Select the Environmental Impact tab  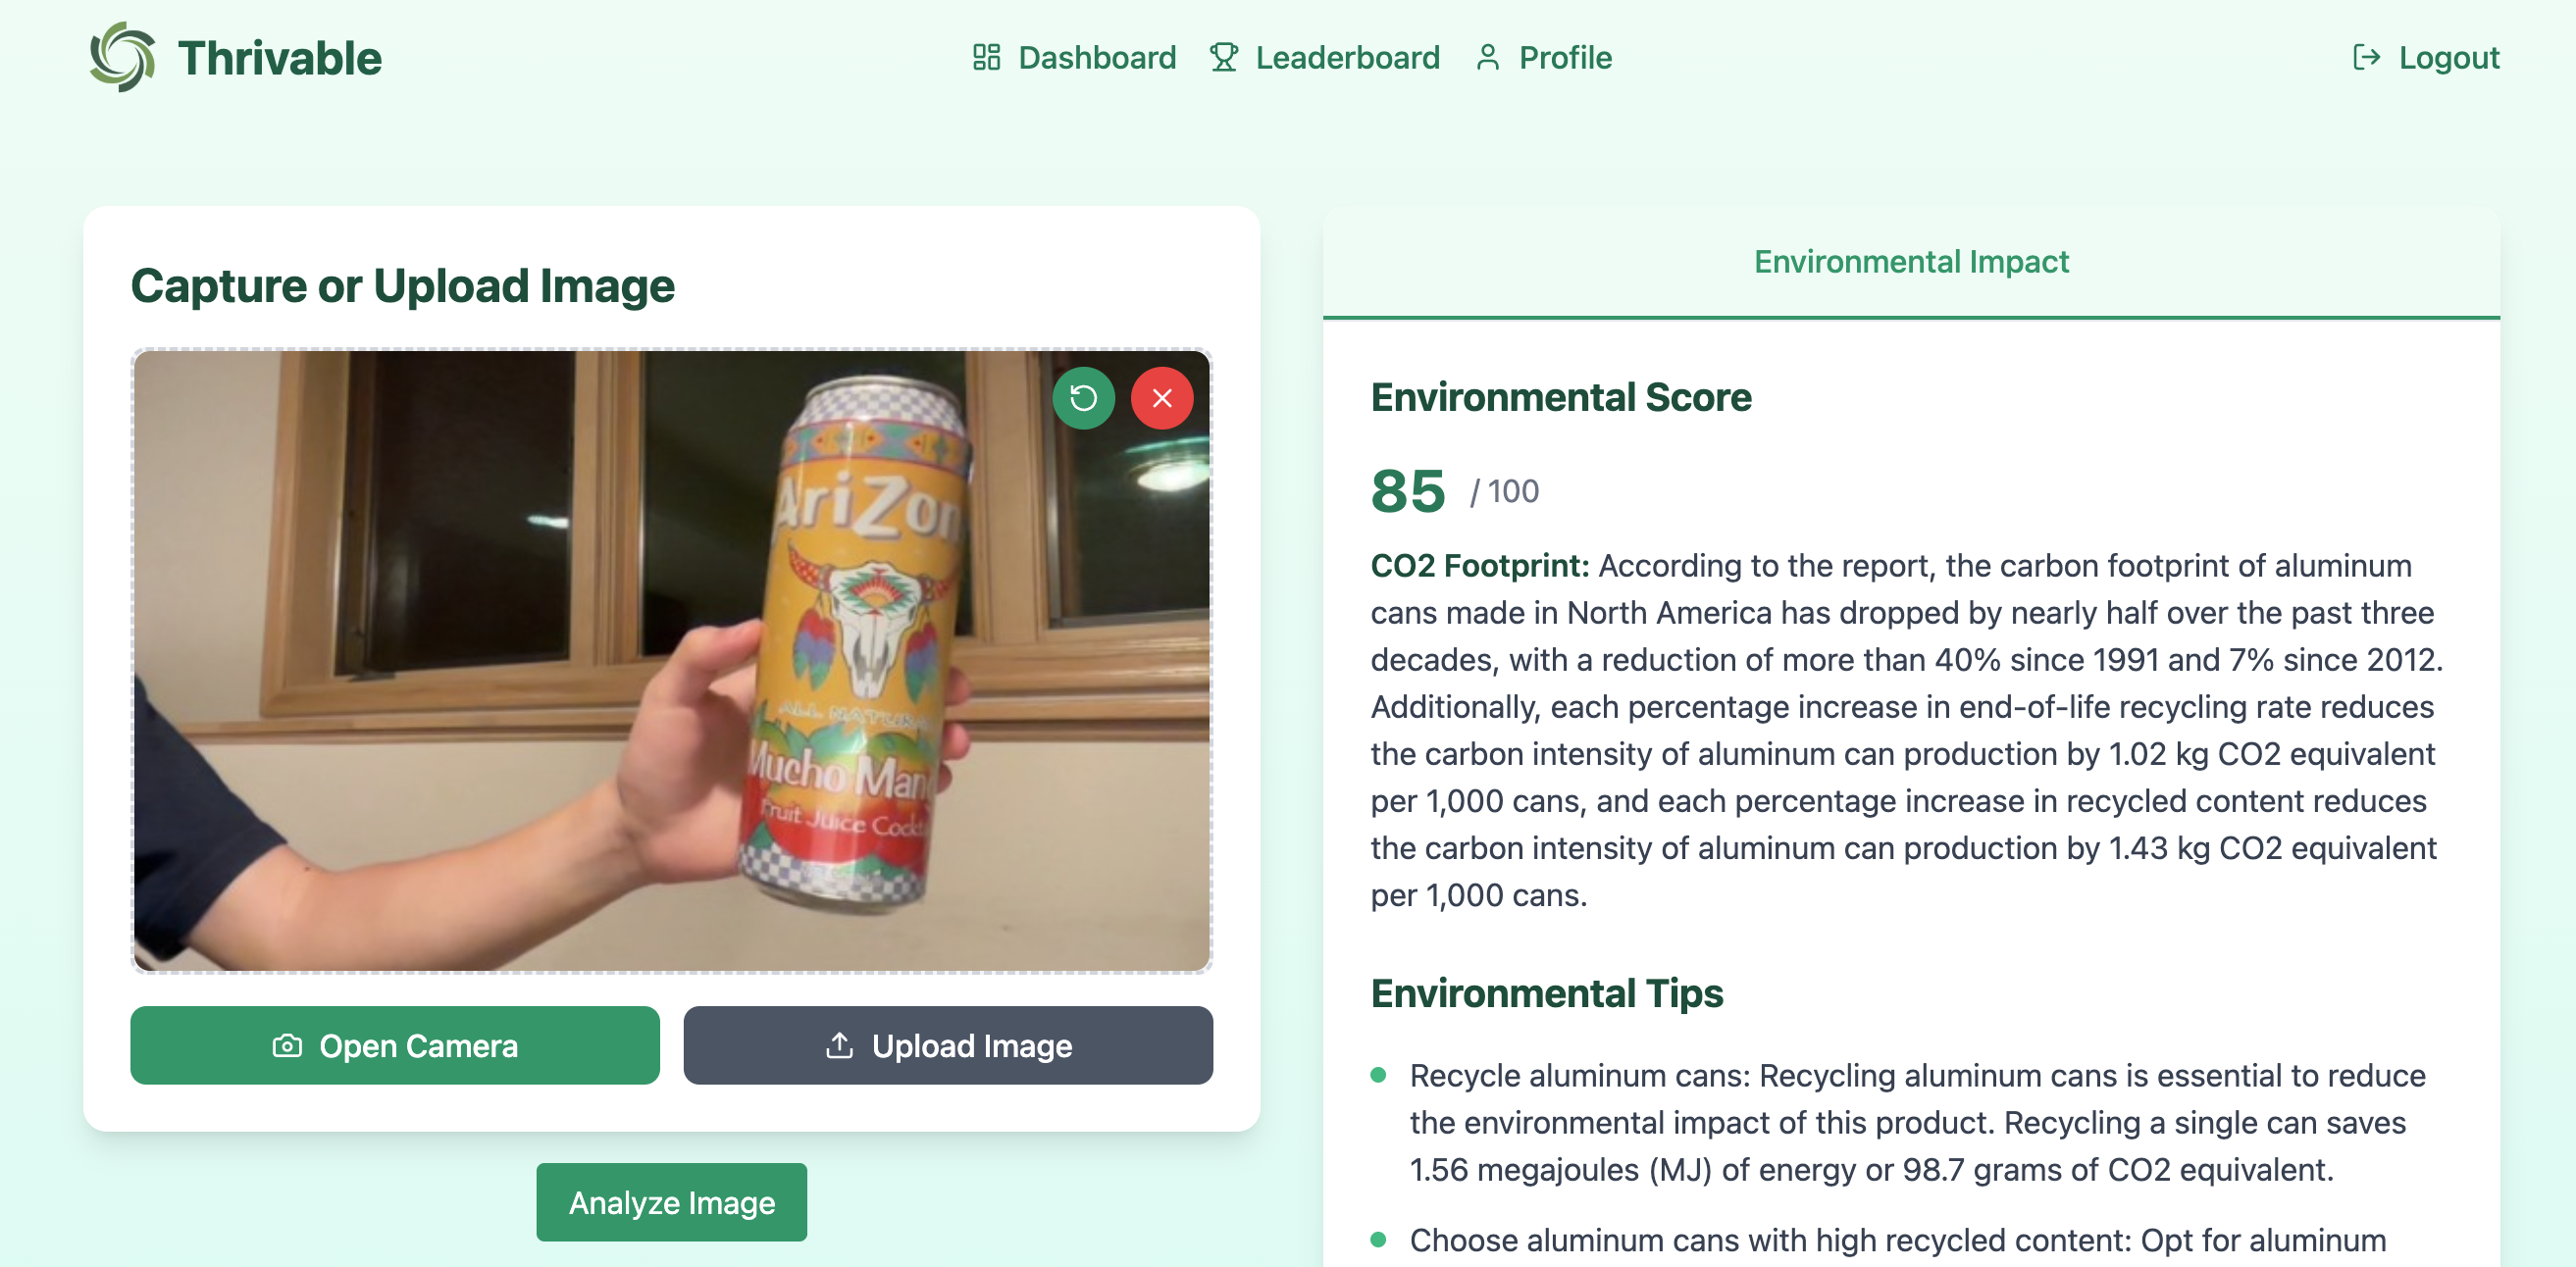(x=1910, y=261)
